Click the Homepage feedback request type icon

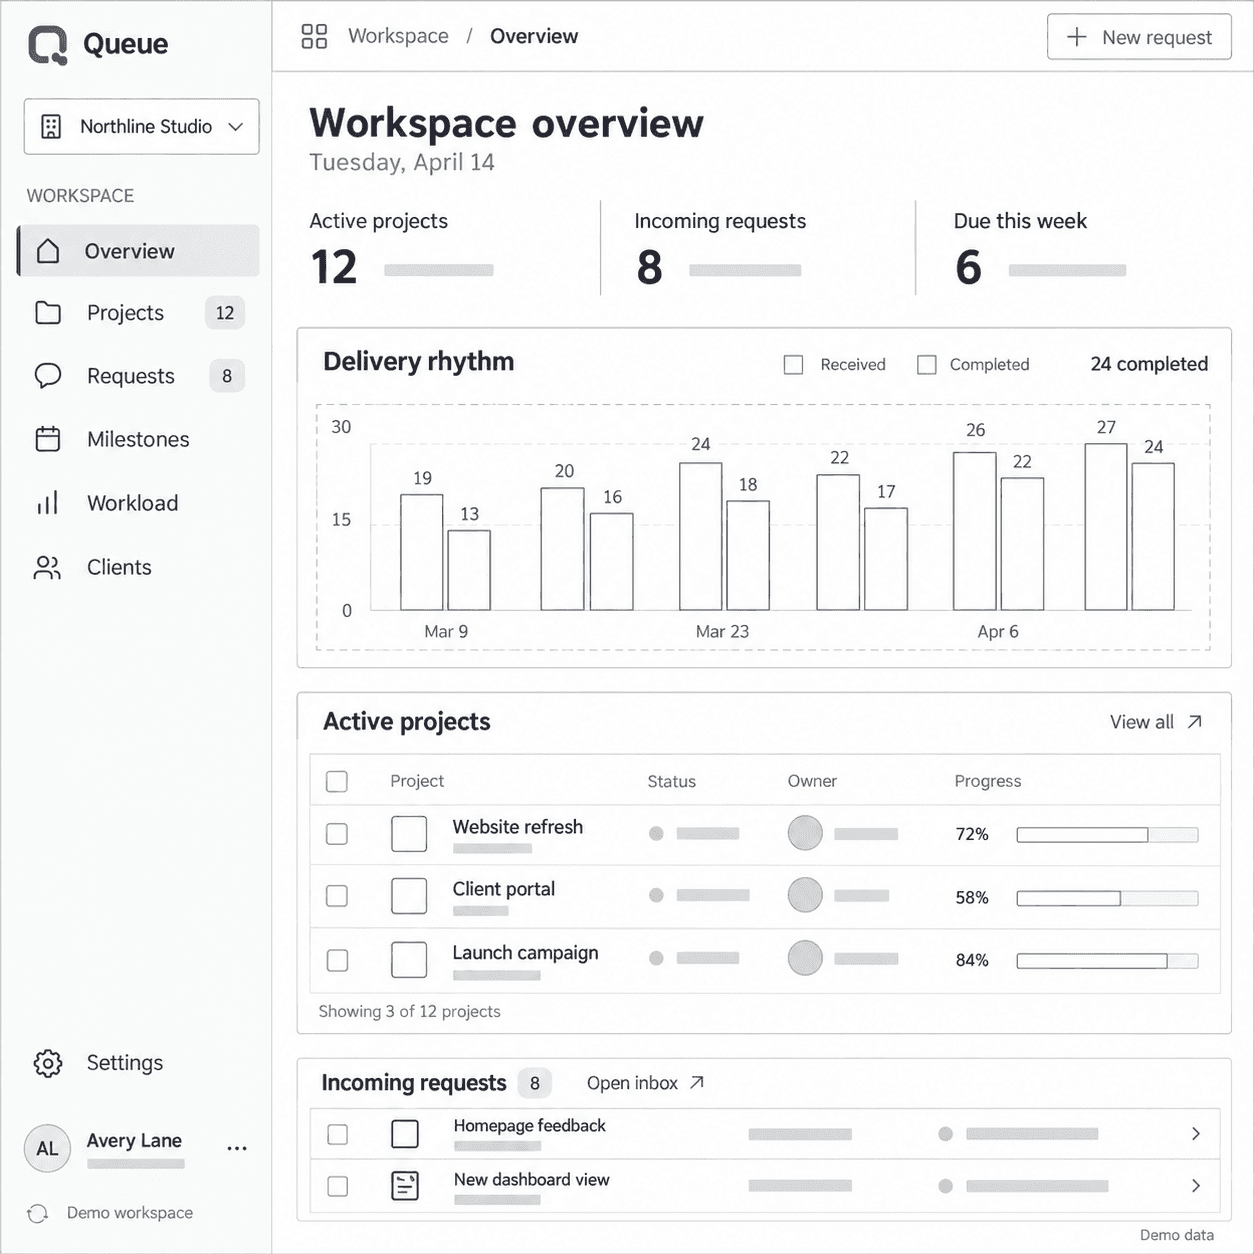tap(405, 1134)
